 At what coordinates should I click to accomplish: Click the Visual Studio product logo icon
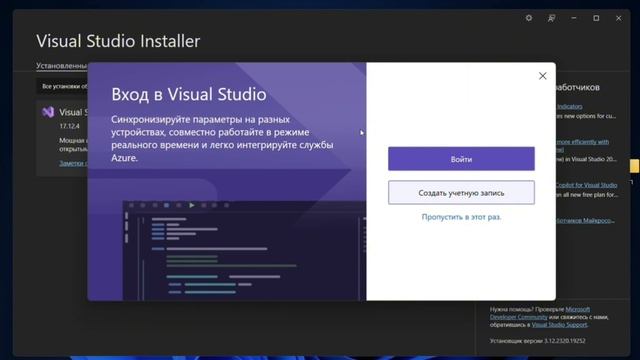[x=48, y=112]
